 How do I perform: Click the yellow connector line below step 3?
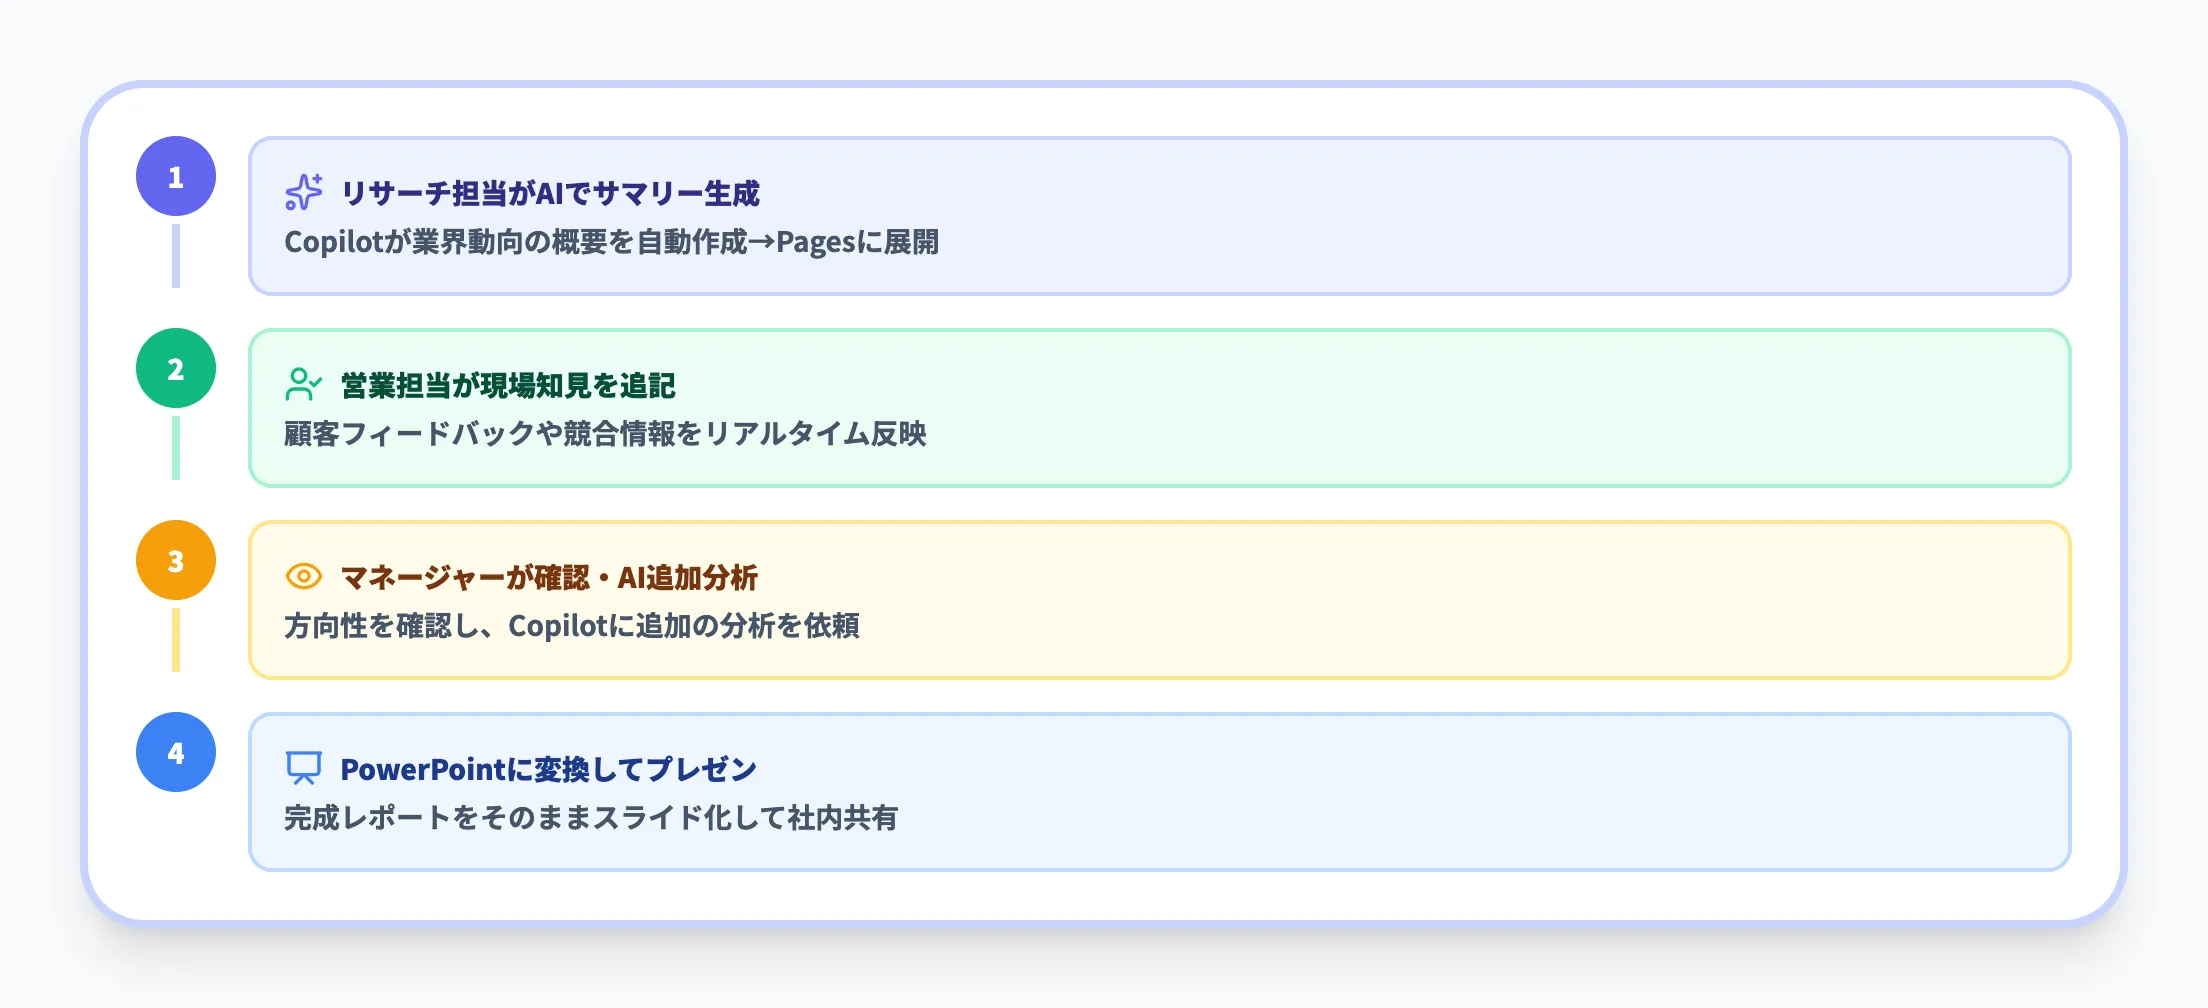click(176, 640)
